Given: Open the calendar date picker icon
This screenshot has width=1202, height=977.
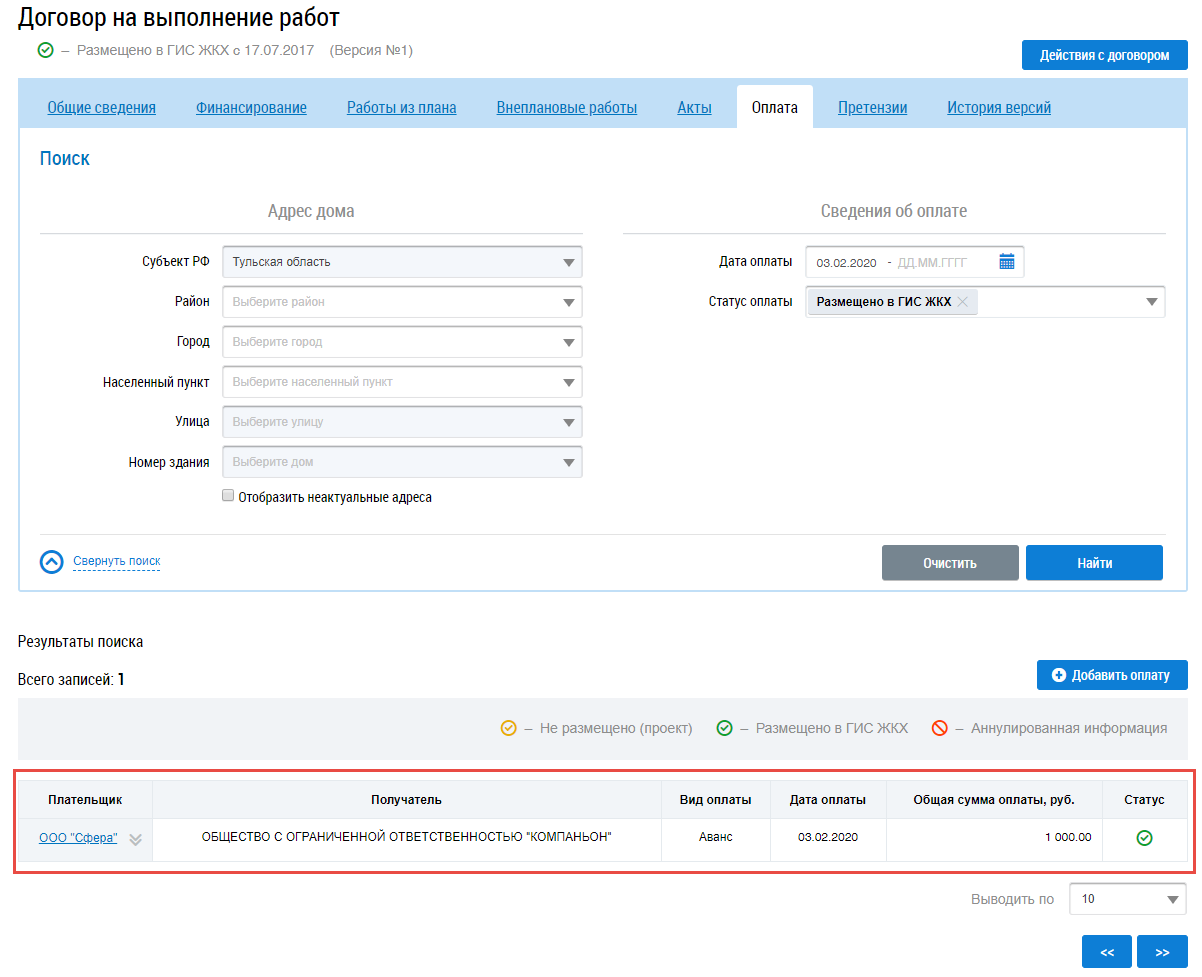Looking at the screenshot, I should [1006, 262].
